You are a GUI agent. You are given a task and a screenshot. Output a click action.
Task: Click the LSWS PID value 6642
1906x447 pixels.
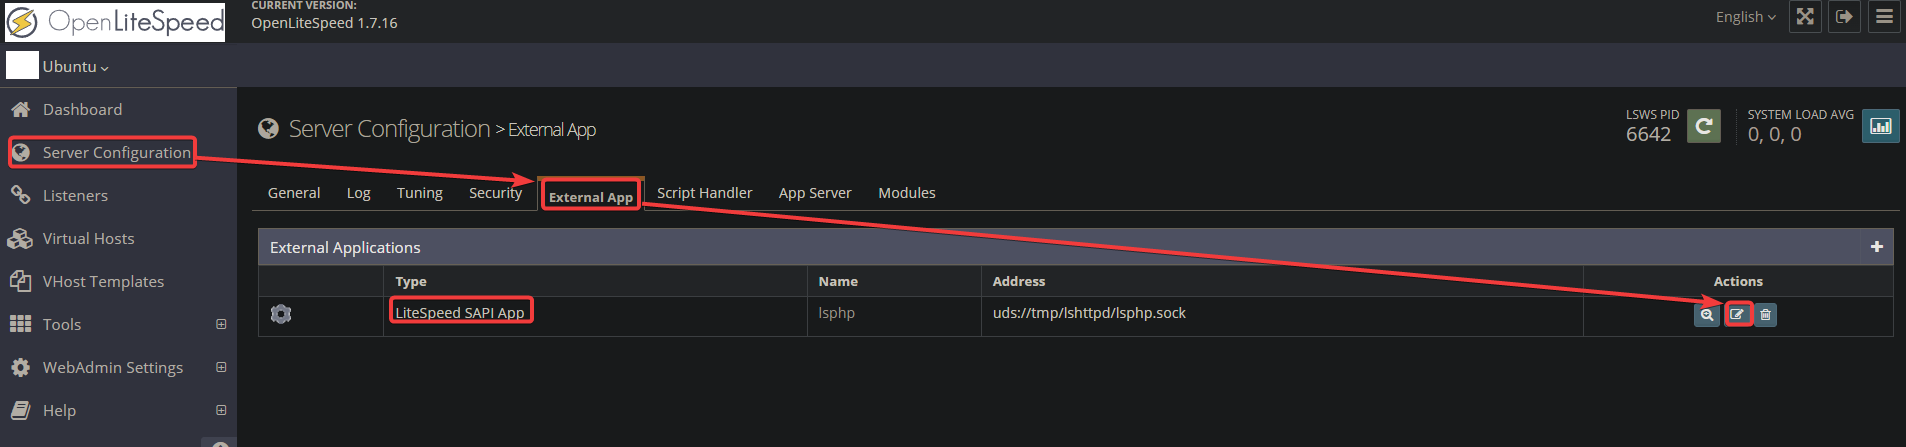pos(1648,134)
